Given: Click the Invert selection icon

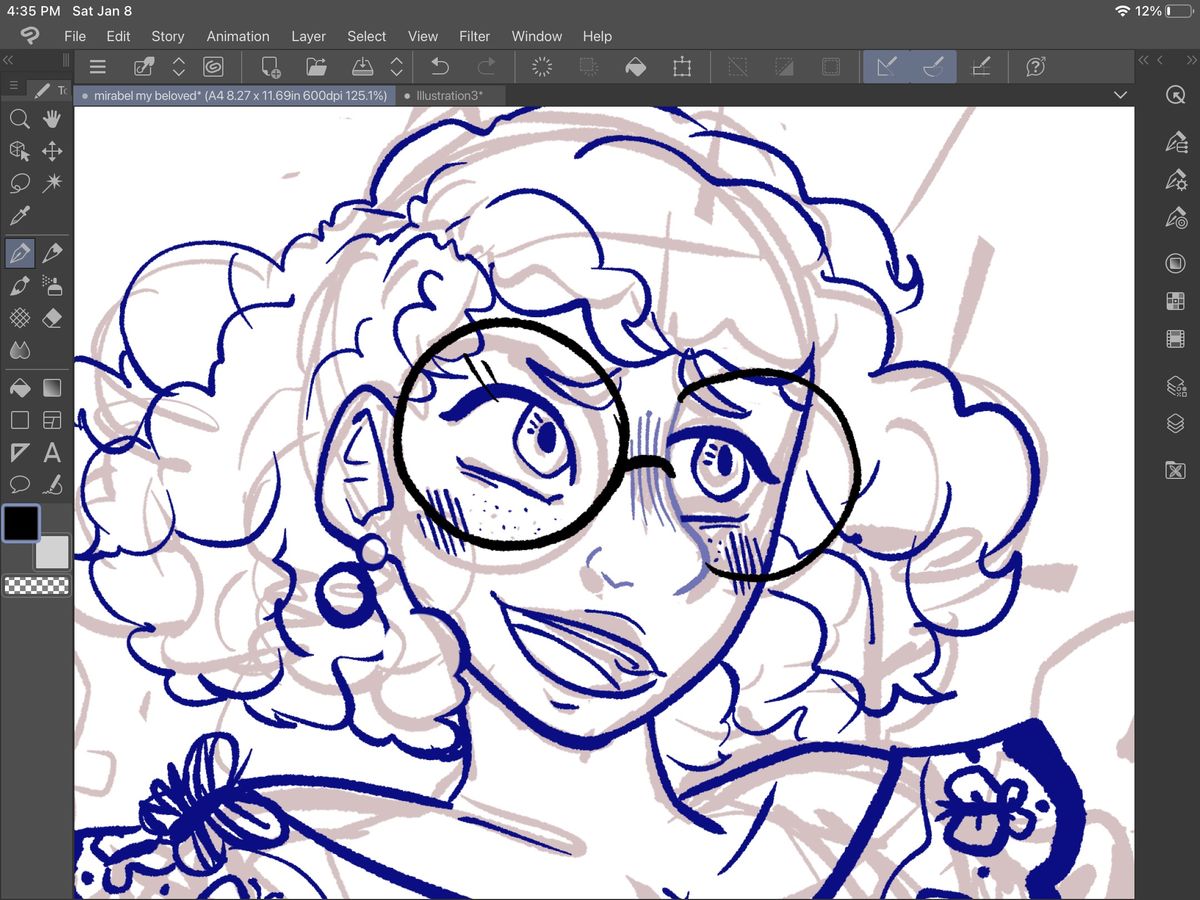Looking at the screenshot, I should [x=784, y=67].
